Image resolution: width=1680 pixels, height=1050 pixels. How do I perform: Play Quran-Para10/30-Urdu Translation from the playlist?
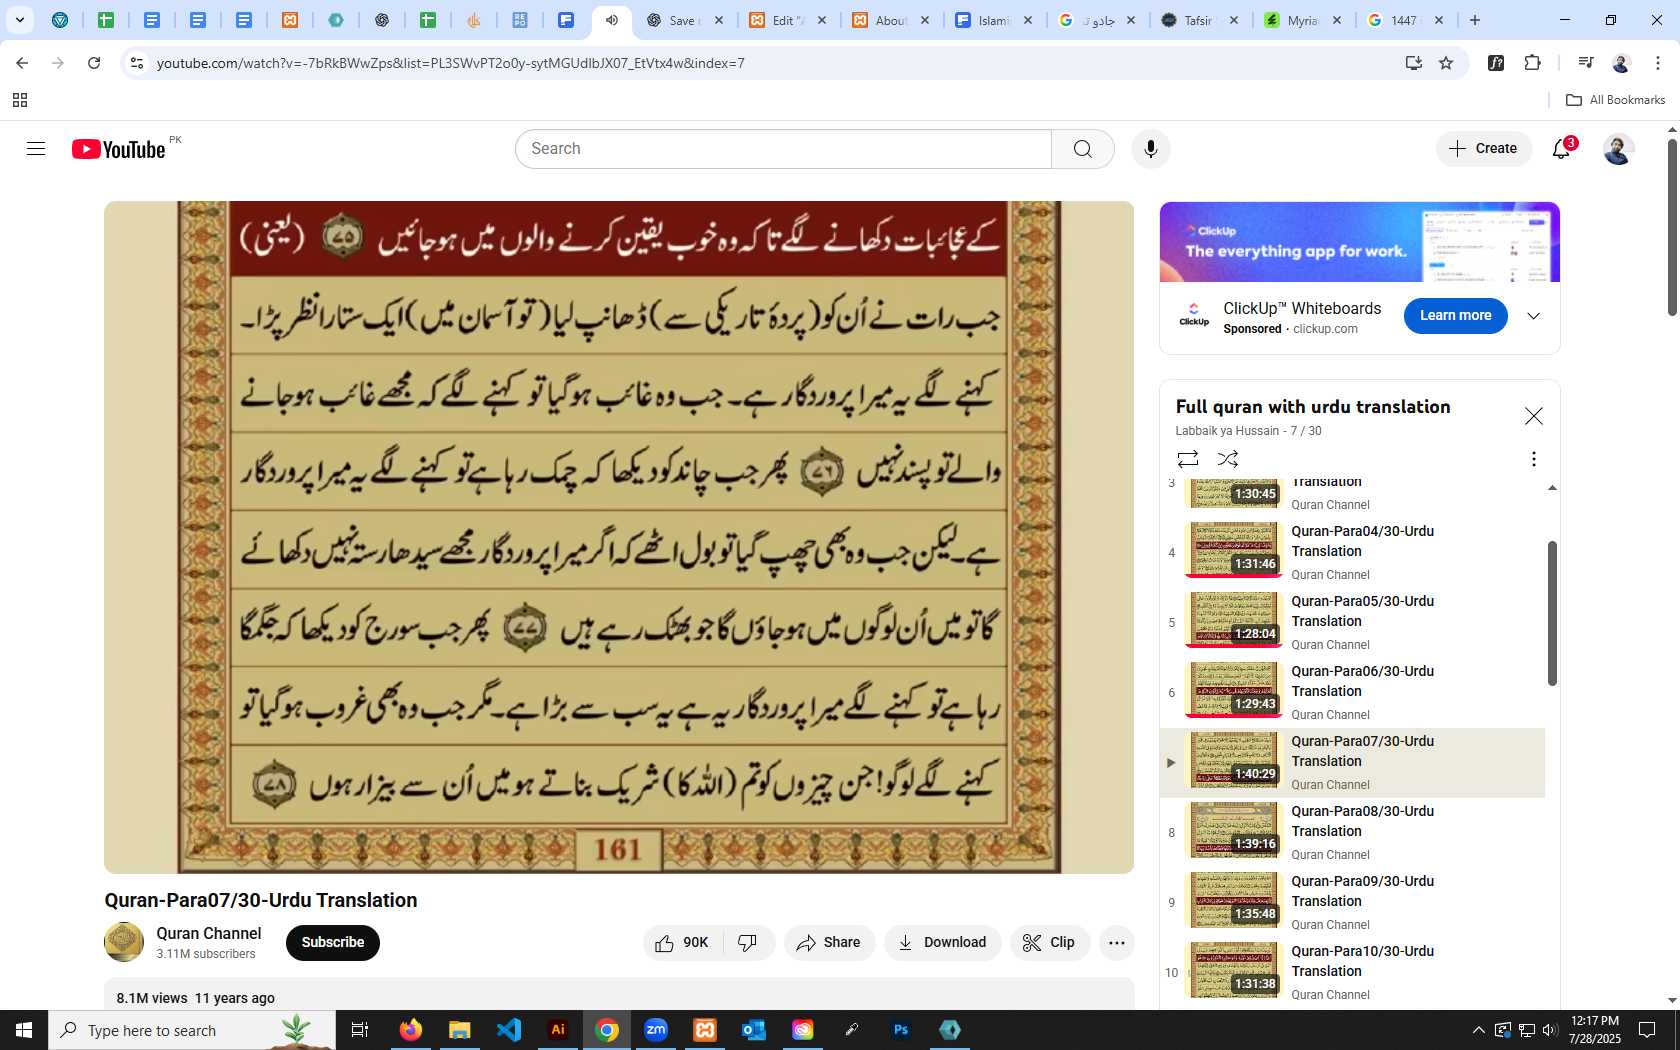click(1352, 971)
